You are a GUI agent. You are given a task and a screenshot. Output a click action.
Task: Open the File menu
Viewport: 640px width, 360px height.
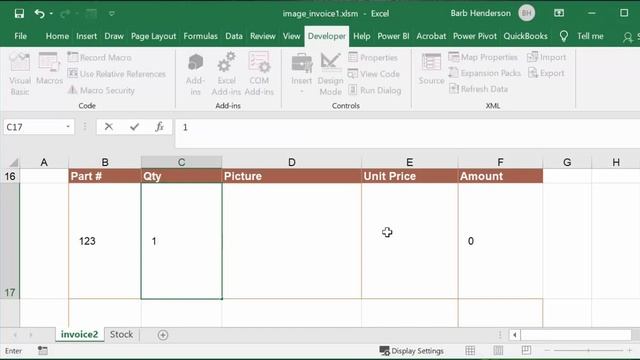(x=20, y=36)
